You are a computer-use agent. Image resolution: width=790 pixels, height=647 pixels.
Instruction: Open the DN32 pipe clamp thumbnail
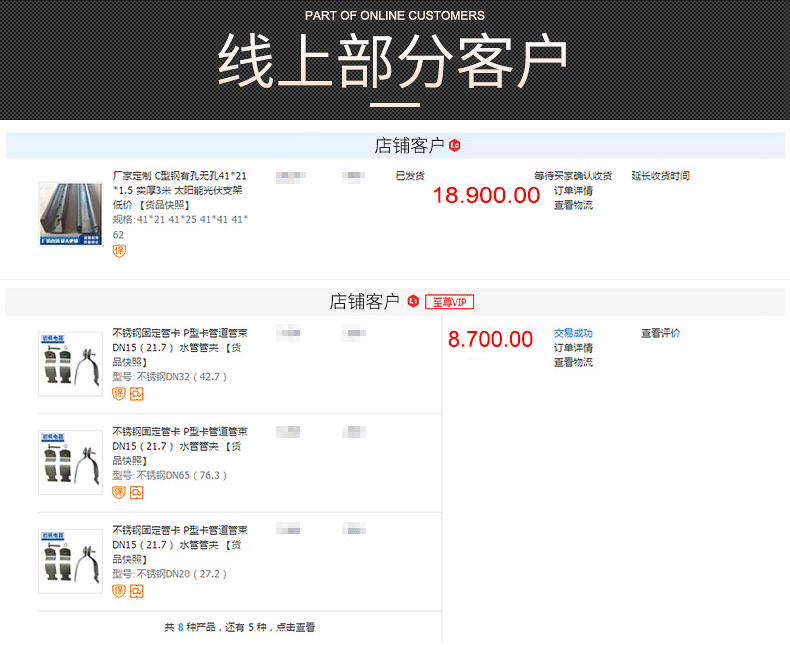click(x=71, y=364)
